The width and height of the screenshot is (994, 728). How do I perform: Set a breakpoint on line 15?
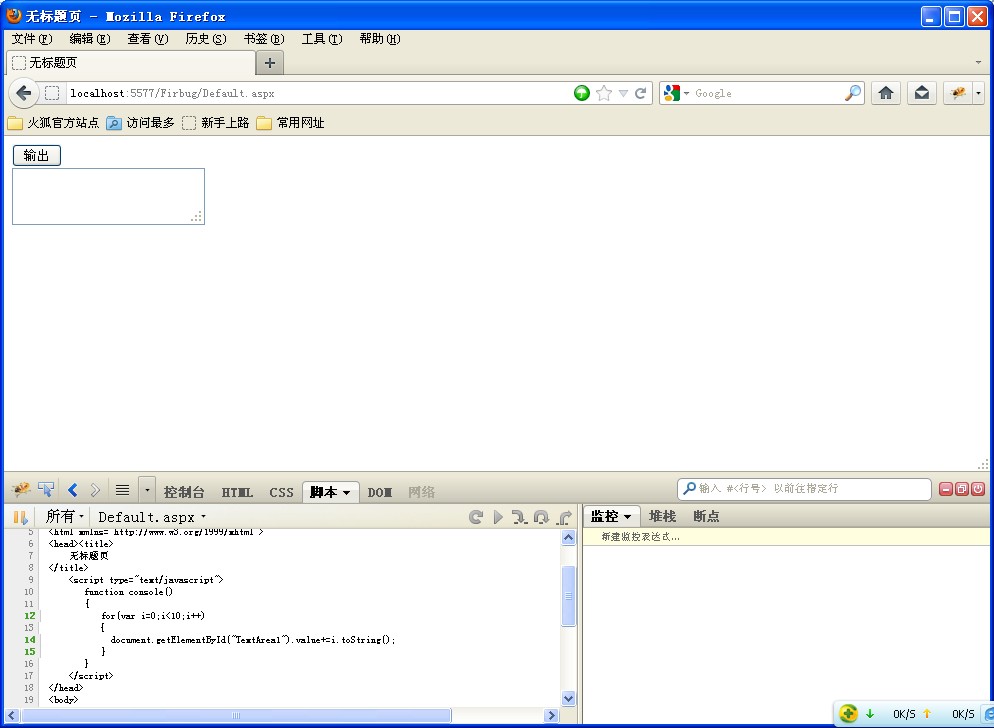pos(30,651)
